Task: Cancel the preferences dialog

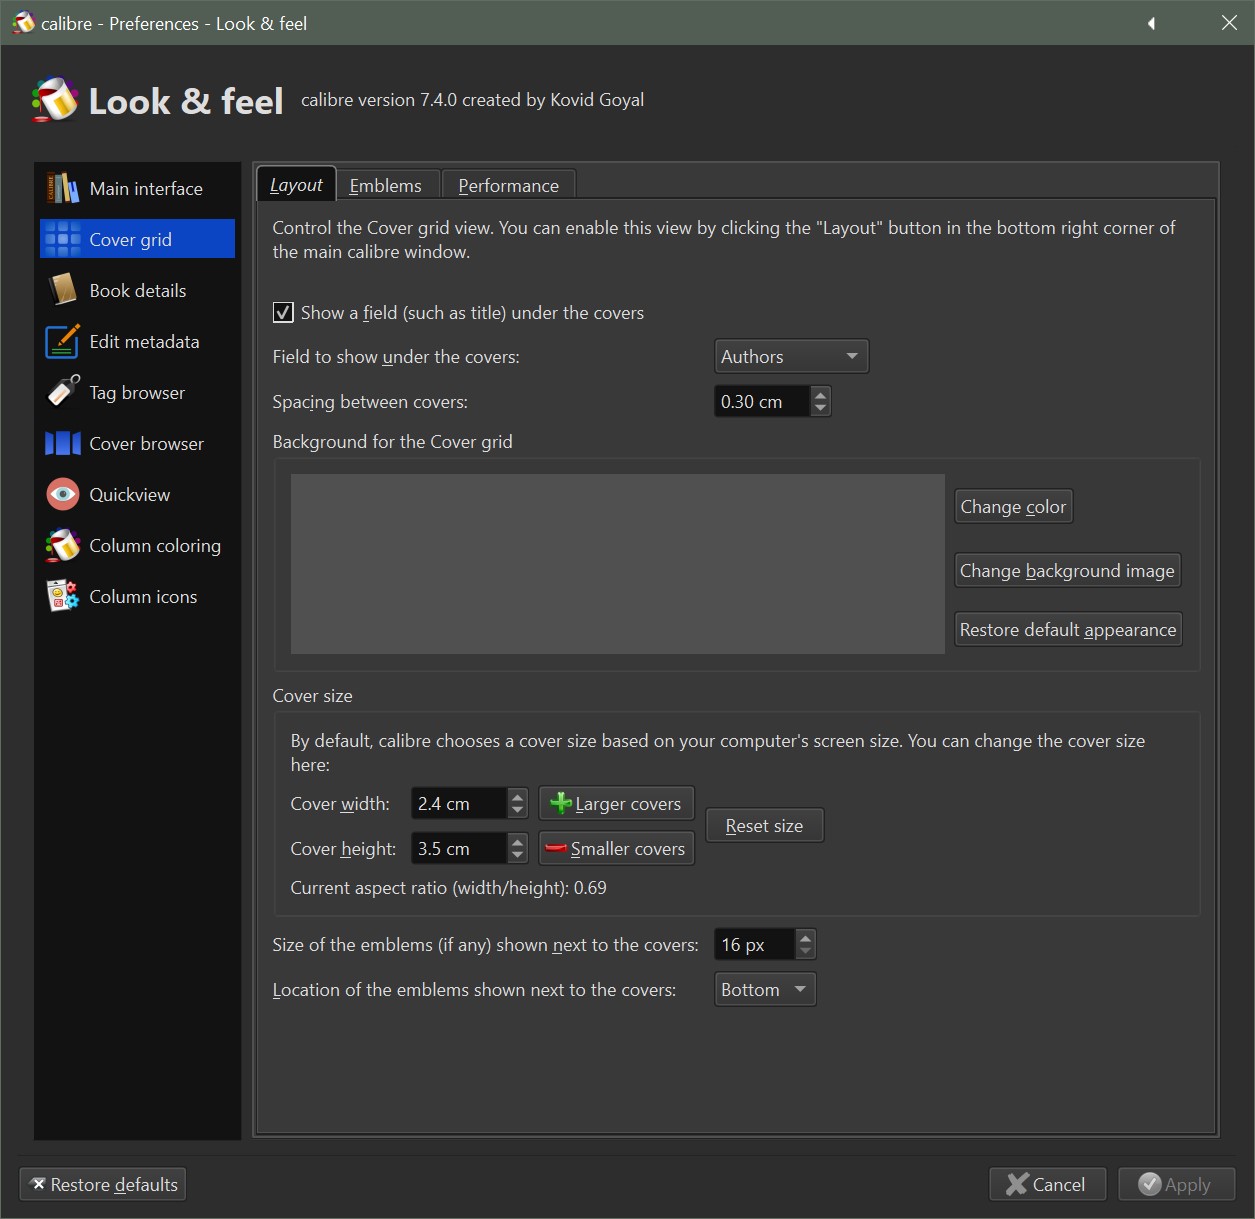Action: click(1047, 1184)
